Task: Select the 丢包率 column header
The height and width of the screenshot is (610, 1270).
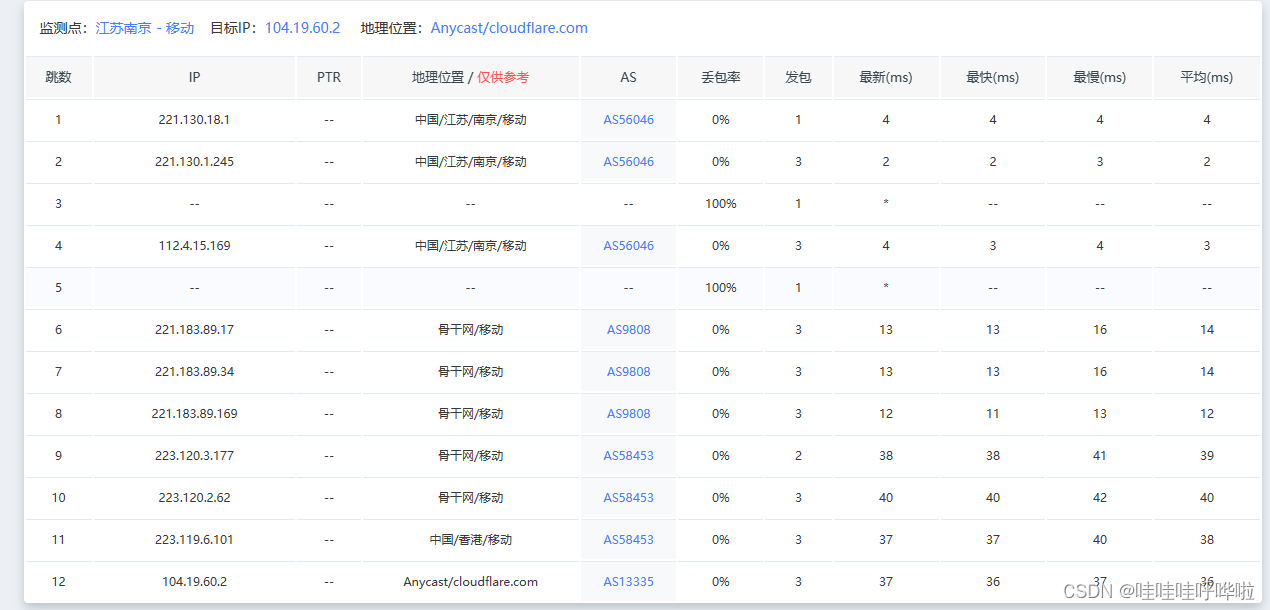Action: coord(720,77)
